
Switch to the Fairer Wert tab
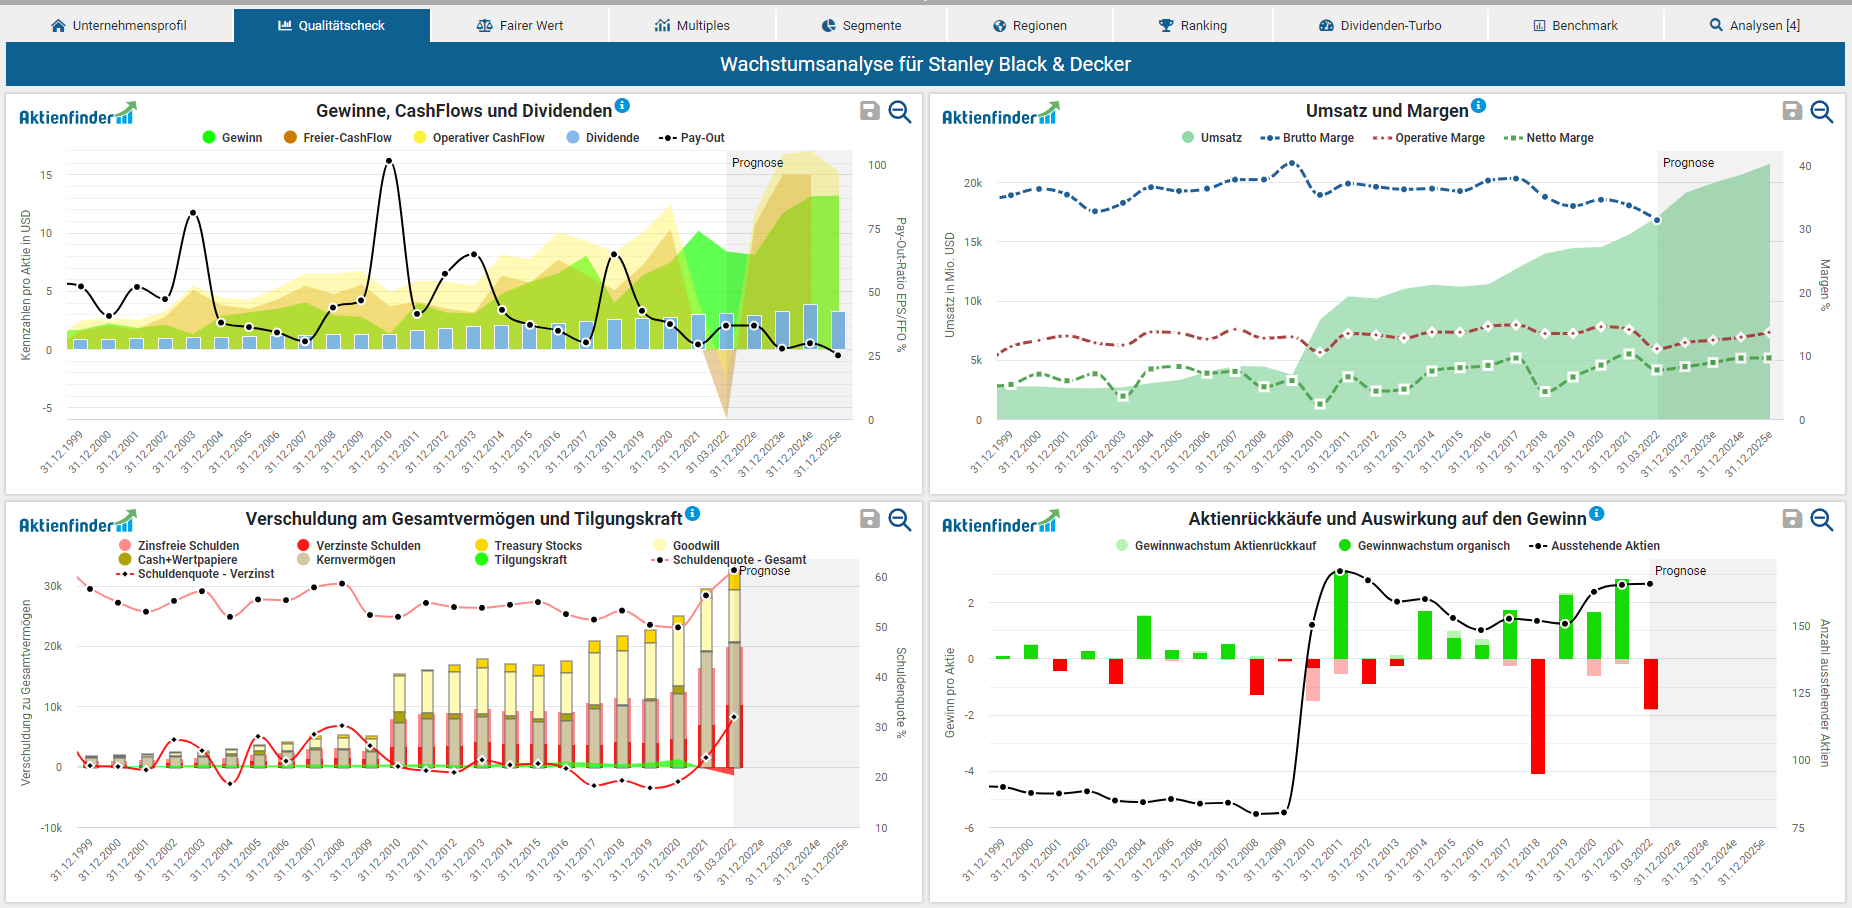point(520,26)
